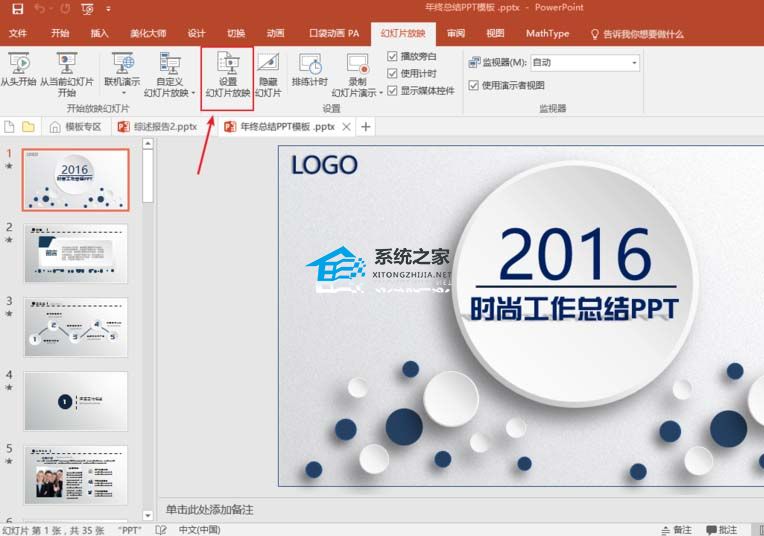Toggle the 使用演示者视图 checkbox
Screen dimensions: 764x536
coord(473,85)
